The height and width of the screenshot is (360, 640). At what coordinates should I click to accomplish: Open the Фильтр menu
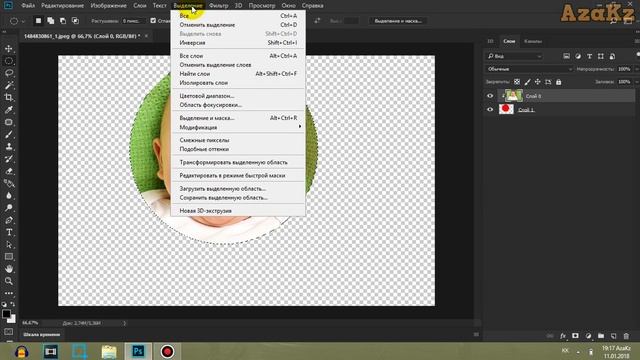[x=218, y=6]
